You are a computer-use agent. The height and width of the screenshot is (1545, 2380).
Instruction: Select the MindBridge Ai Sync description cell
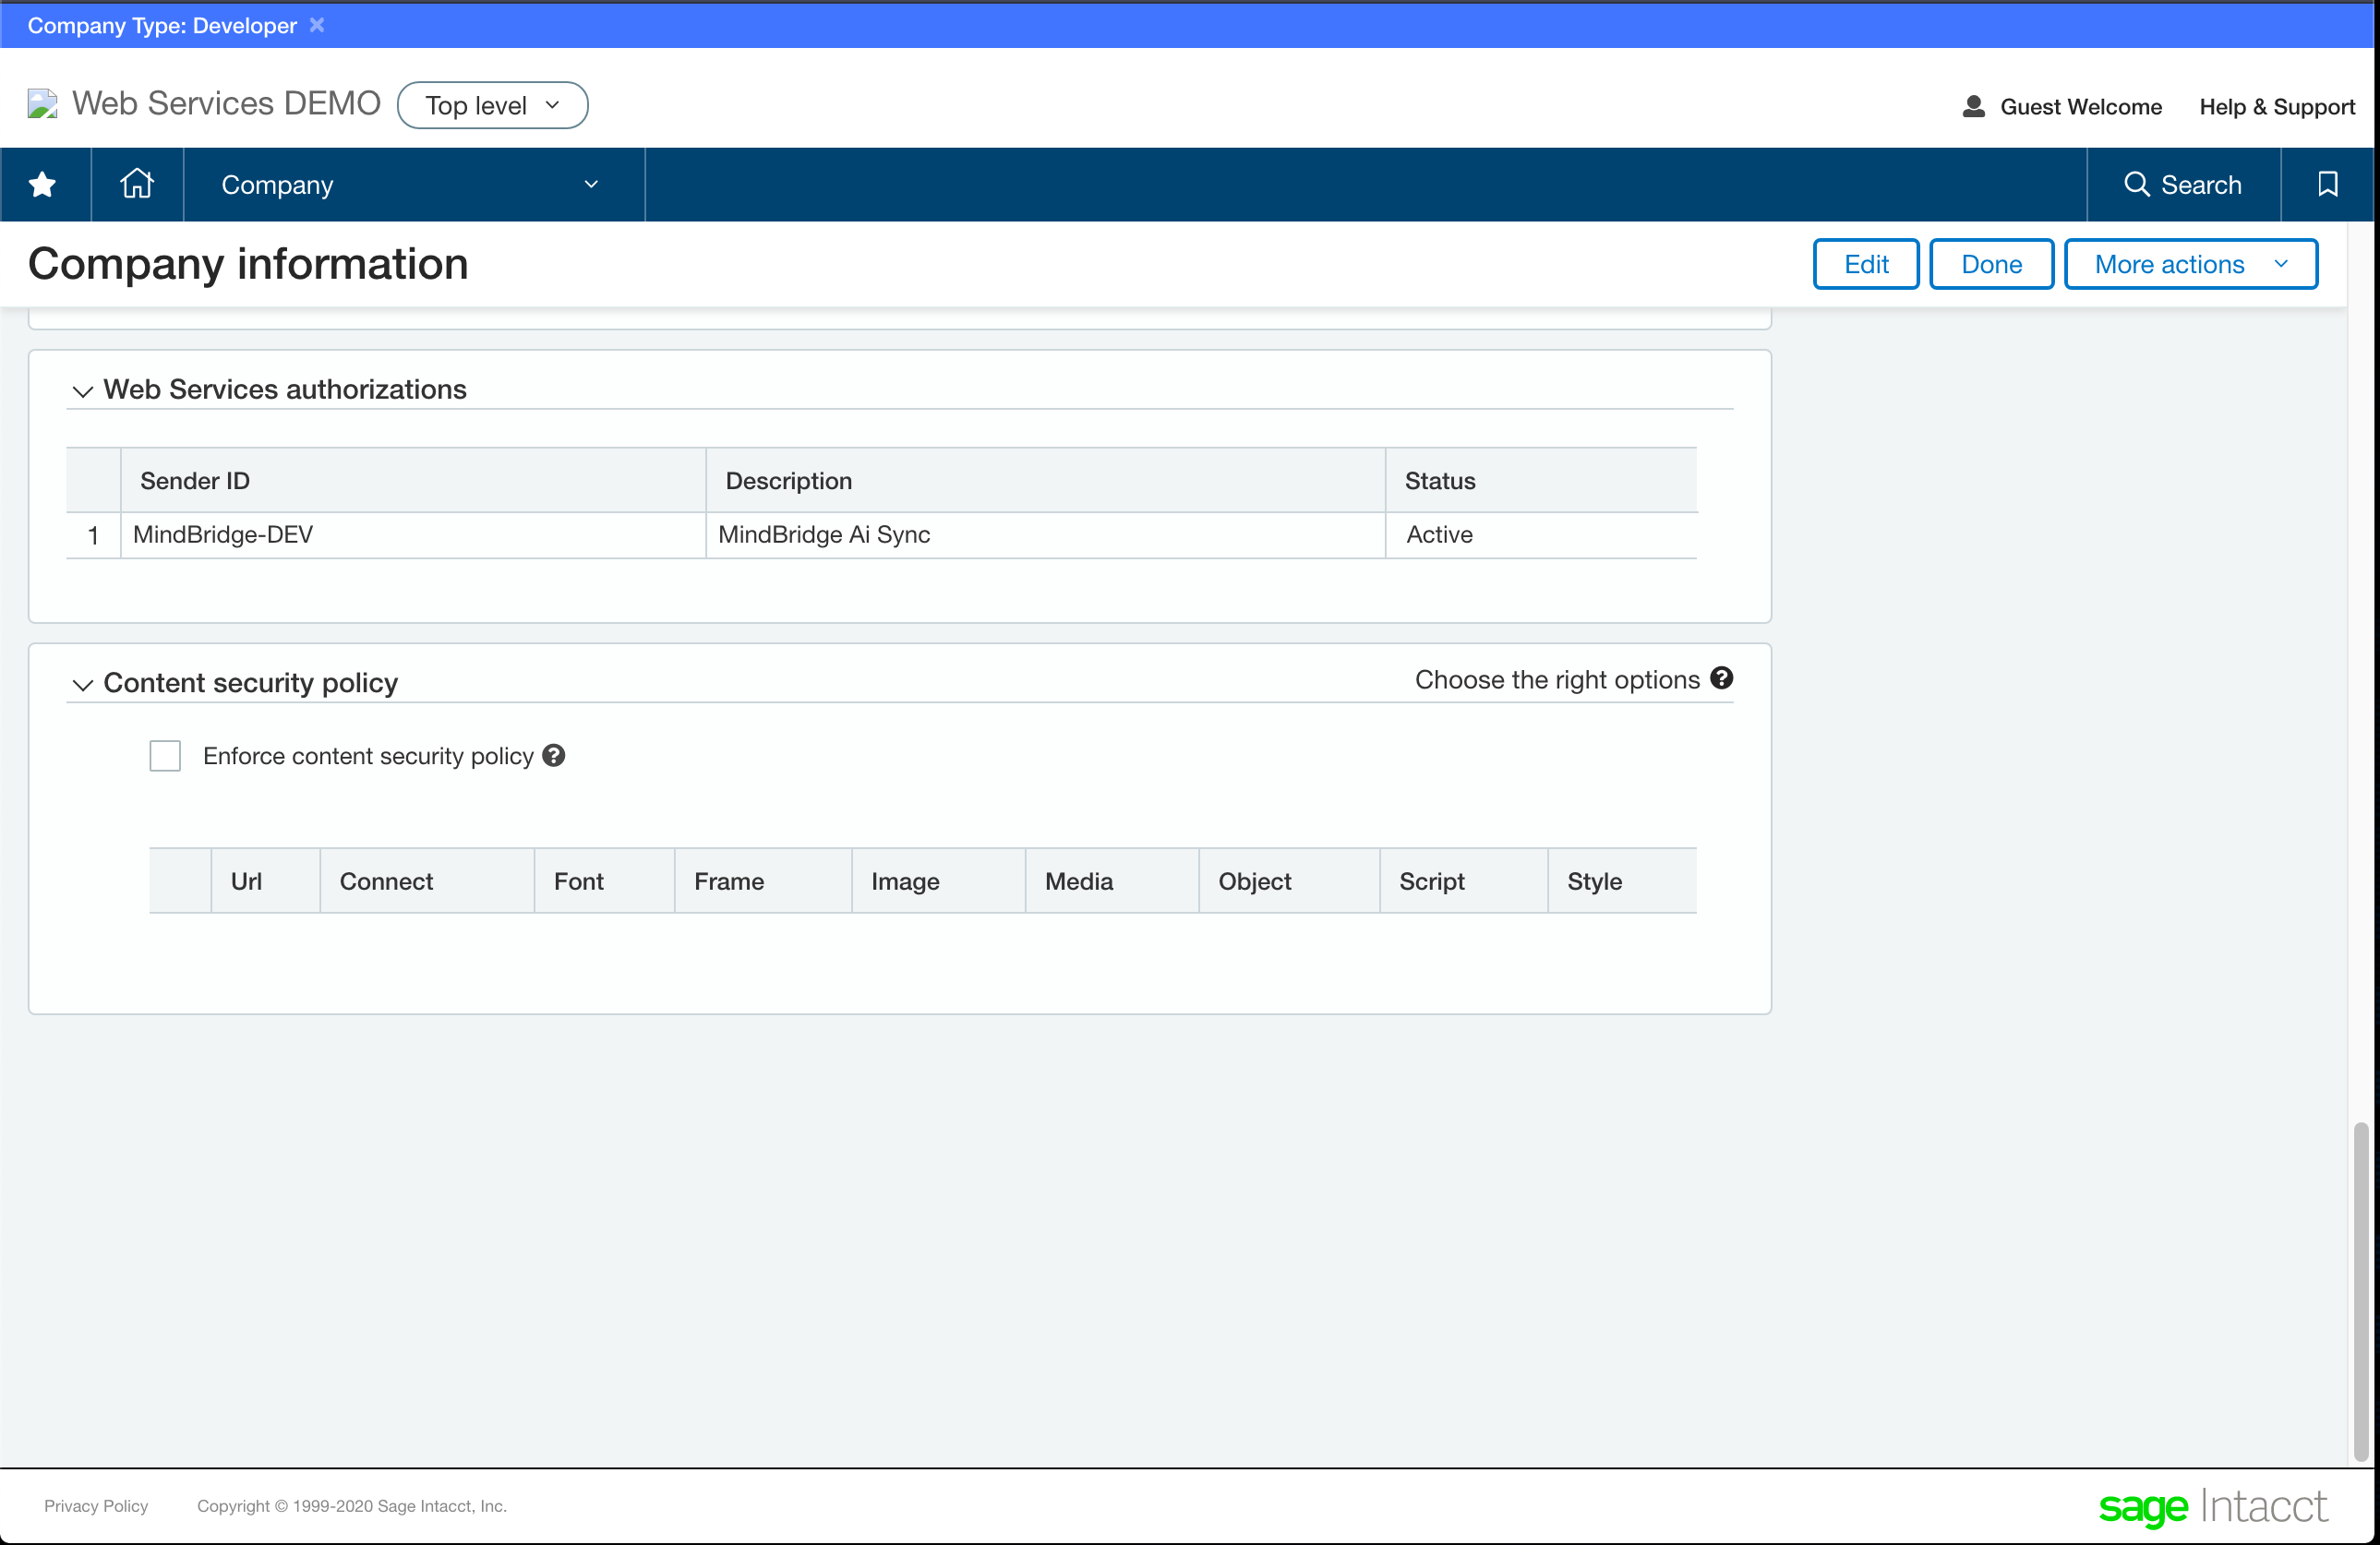click(x=1046, y=535)
